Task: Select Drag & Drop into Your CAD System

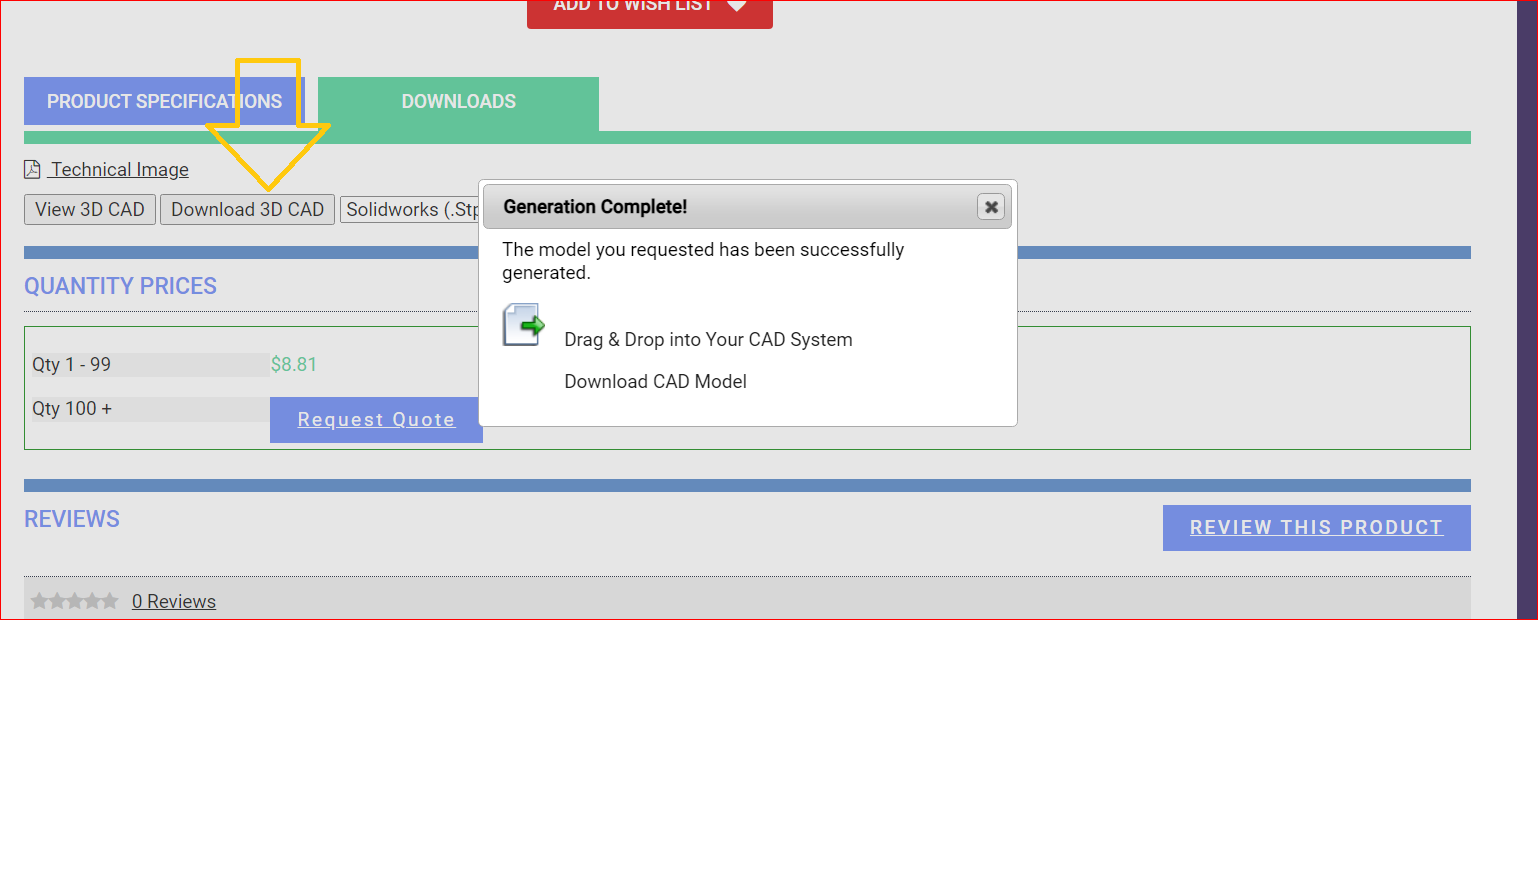Action: [x=708, y=340]
